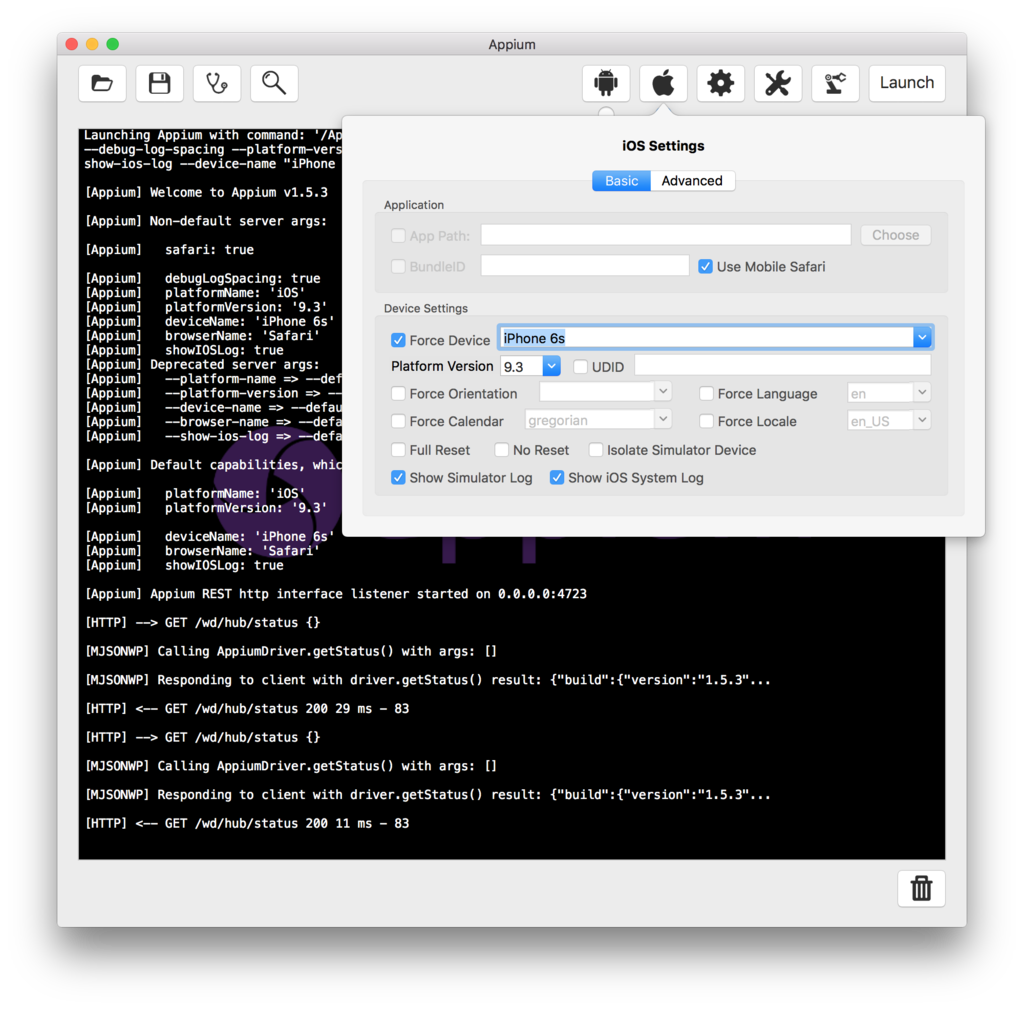Click the iPhone 6s device name field

point(706,338)
